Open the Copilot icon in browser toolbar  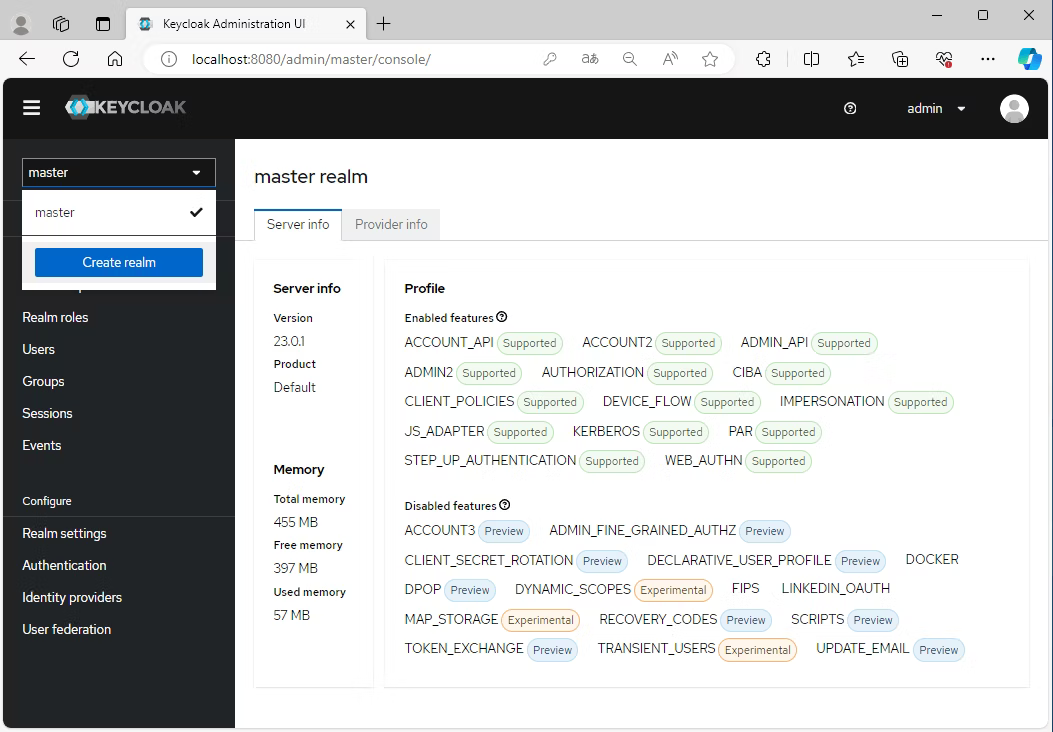click(1029, 59)
